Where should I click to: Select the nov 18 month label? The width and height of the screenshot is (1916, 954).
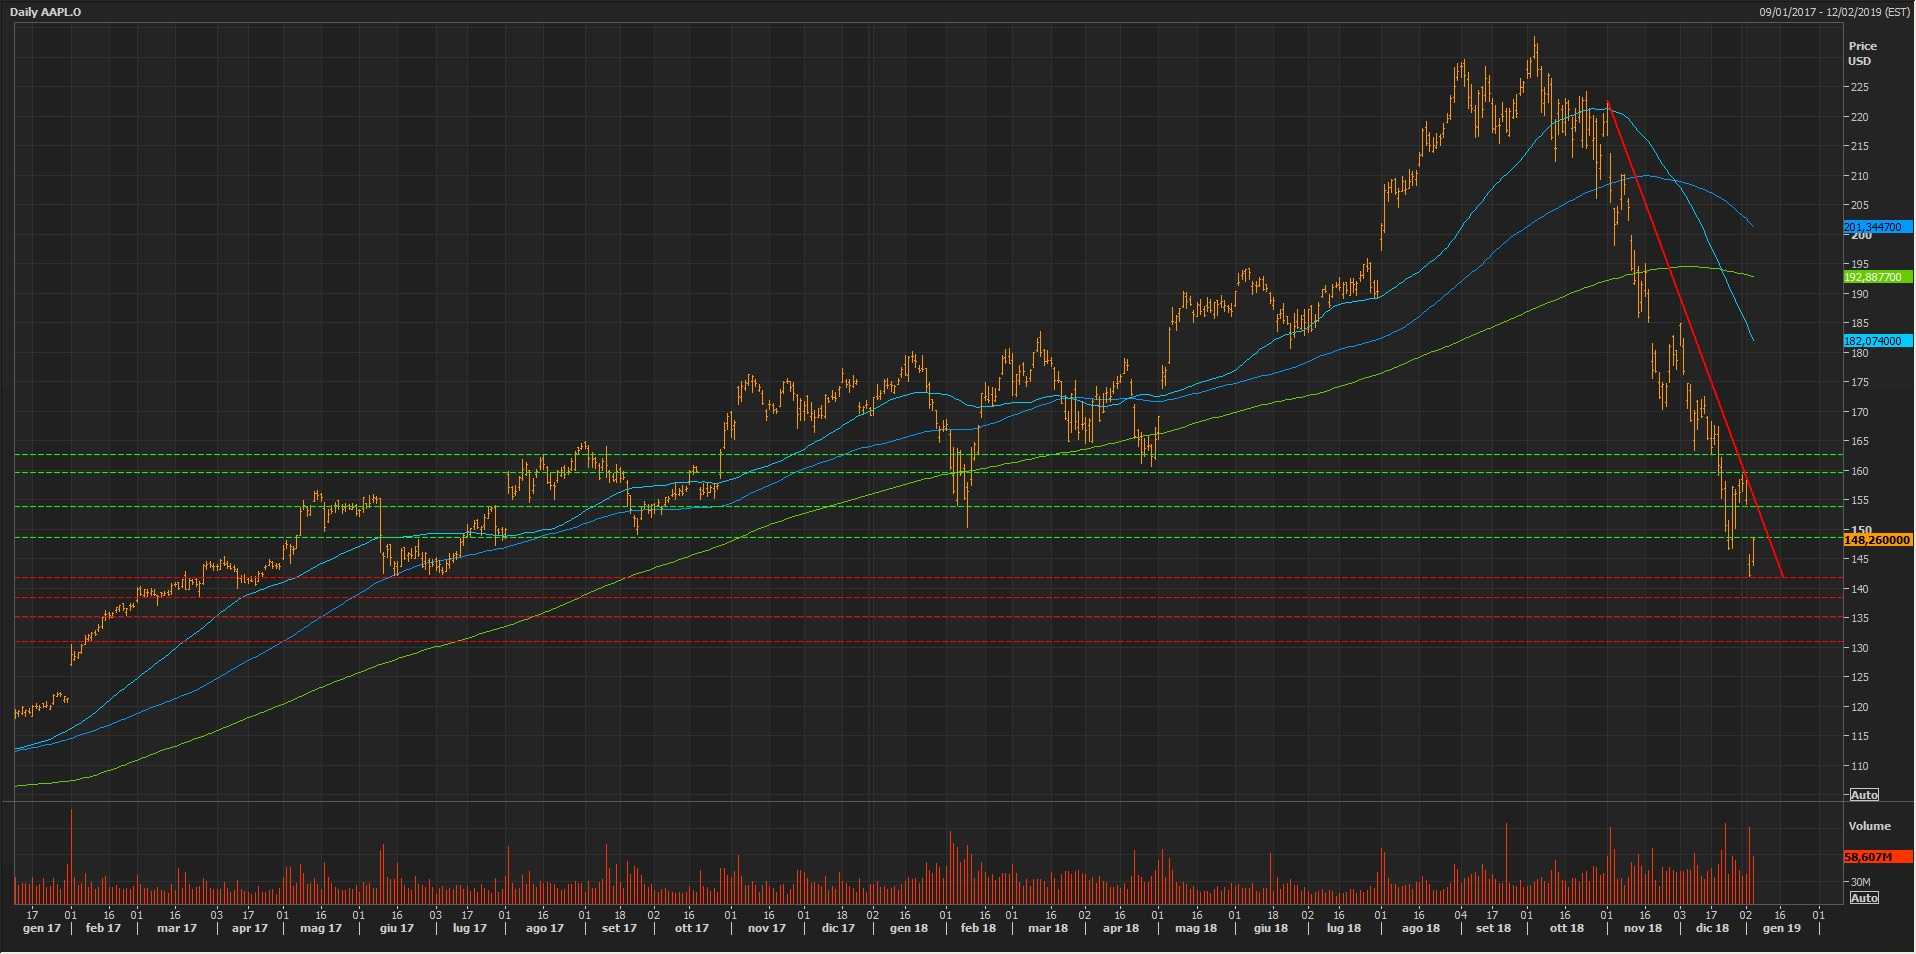[x=1642, y=929]
